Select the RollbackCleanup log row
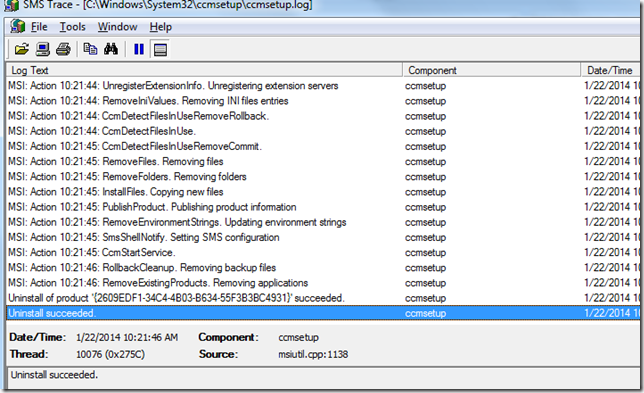Image resolution: width=644 pixels, height=393 pixels. pos(323,268)
